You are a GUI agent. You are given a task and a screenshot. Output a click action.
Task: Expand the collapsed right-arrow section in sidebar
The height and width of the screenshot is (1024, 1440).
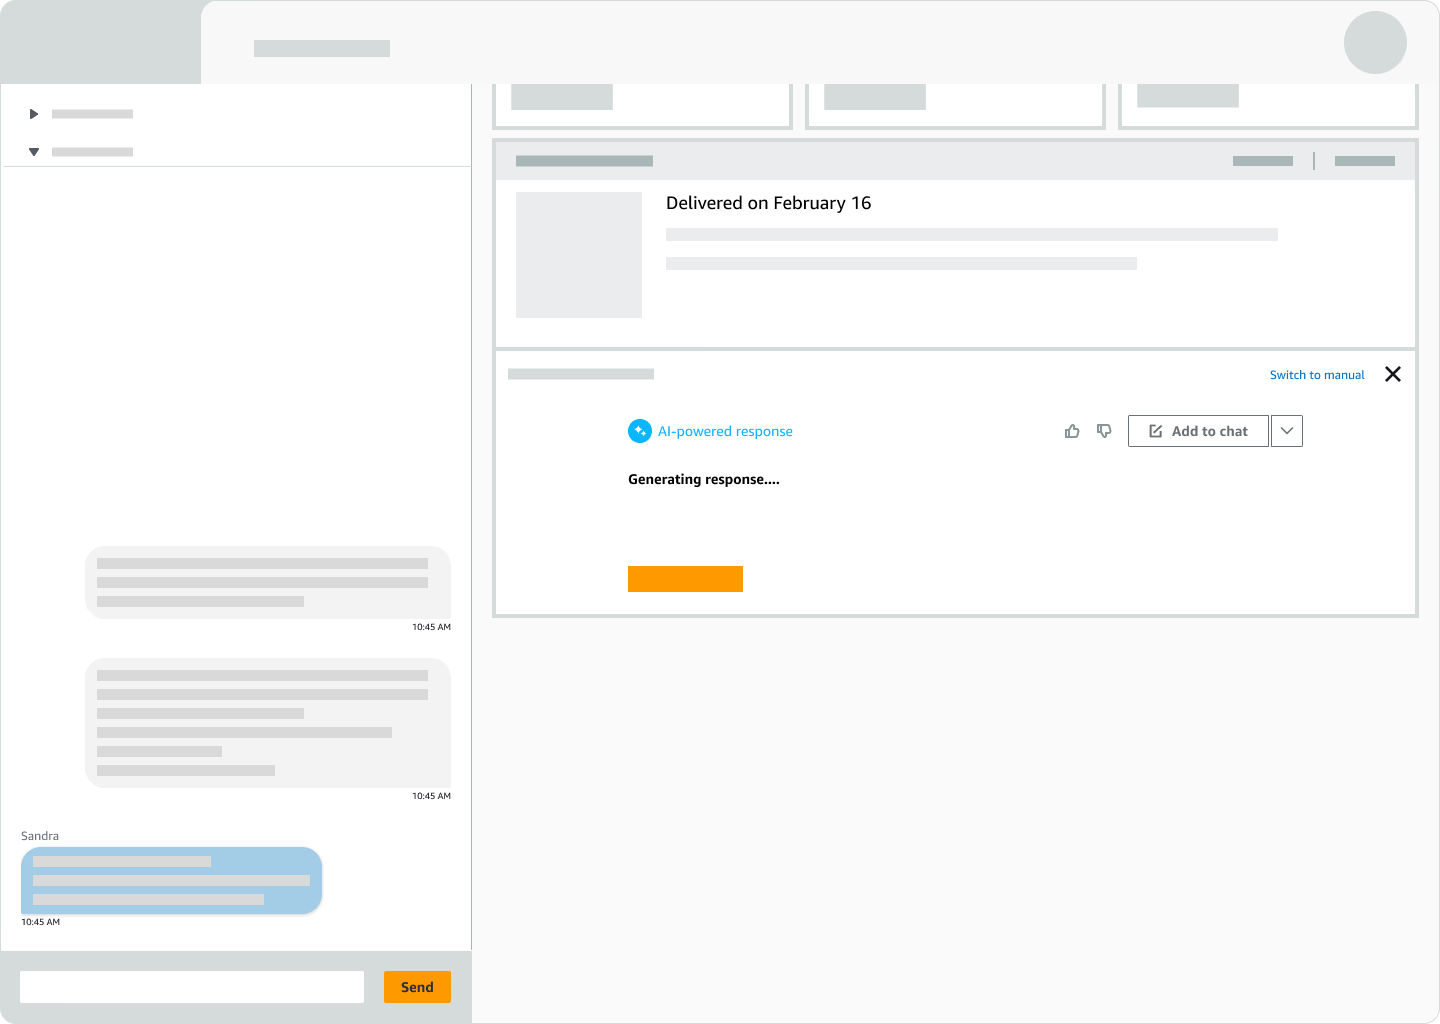pyautogui.click(x=34, y=114)
